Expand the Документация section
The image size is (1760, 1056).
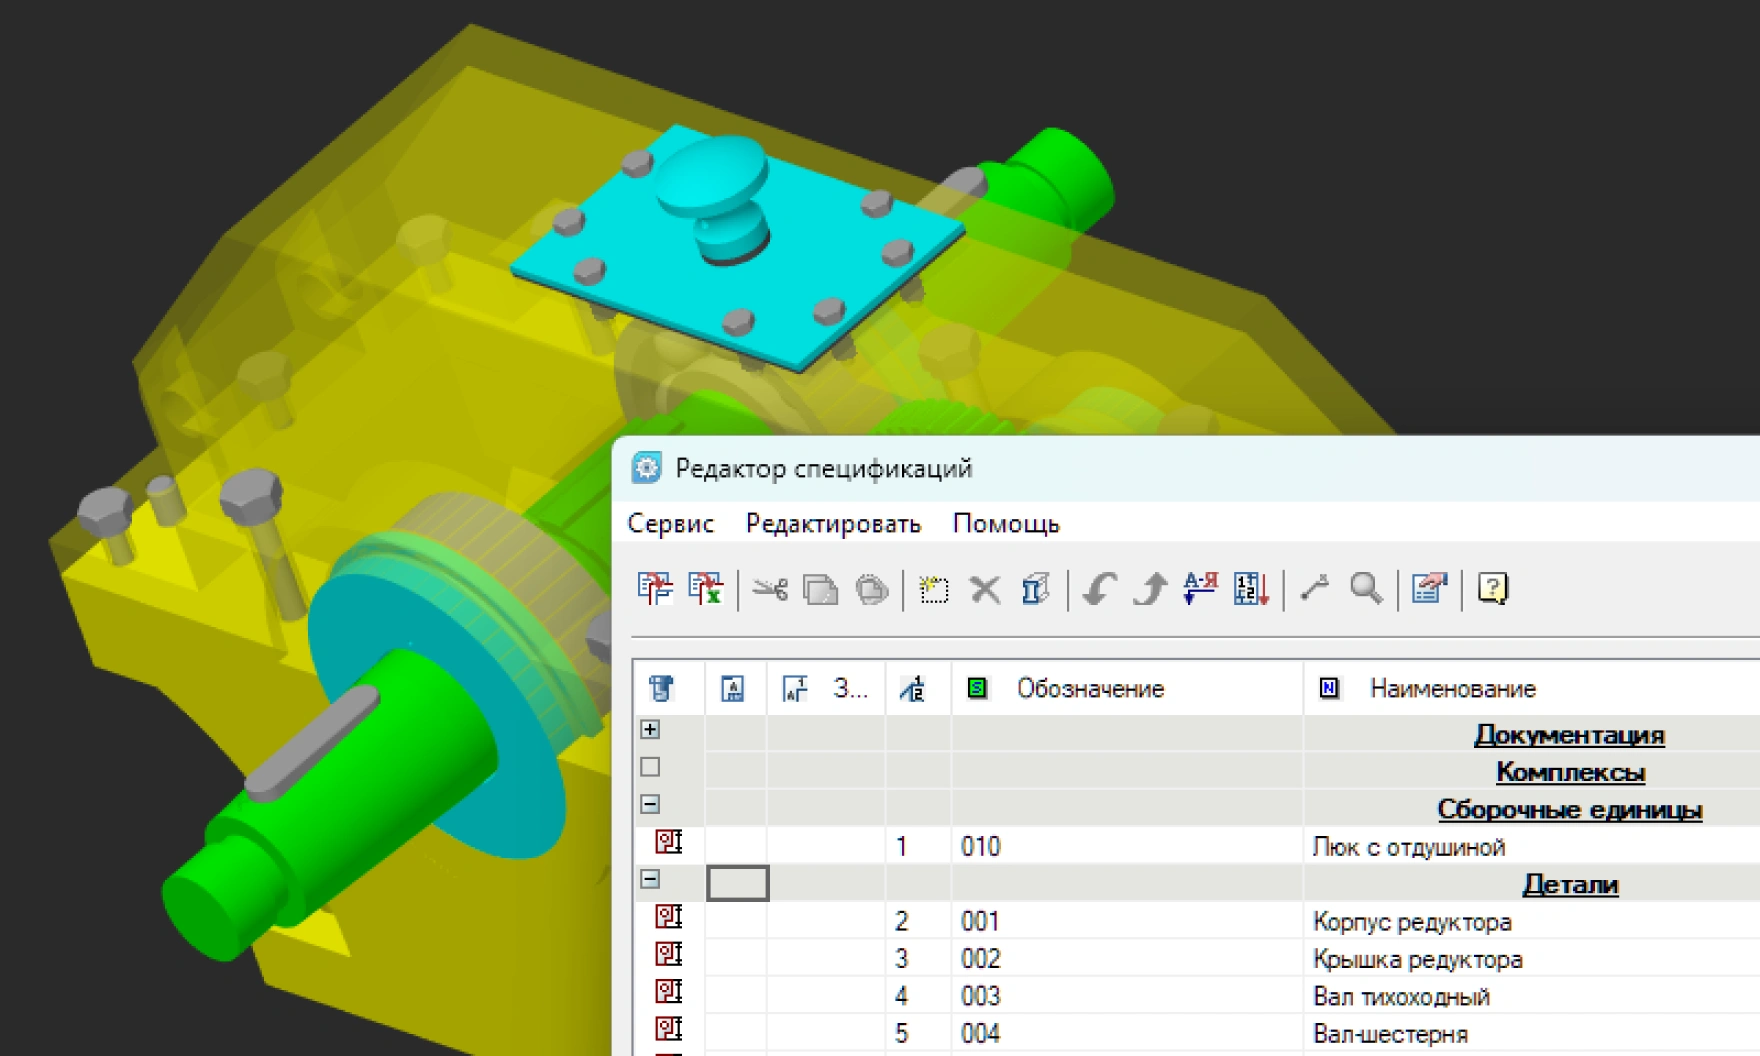click(650, 730)
